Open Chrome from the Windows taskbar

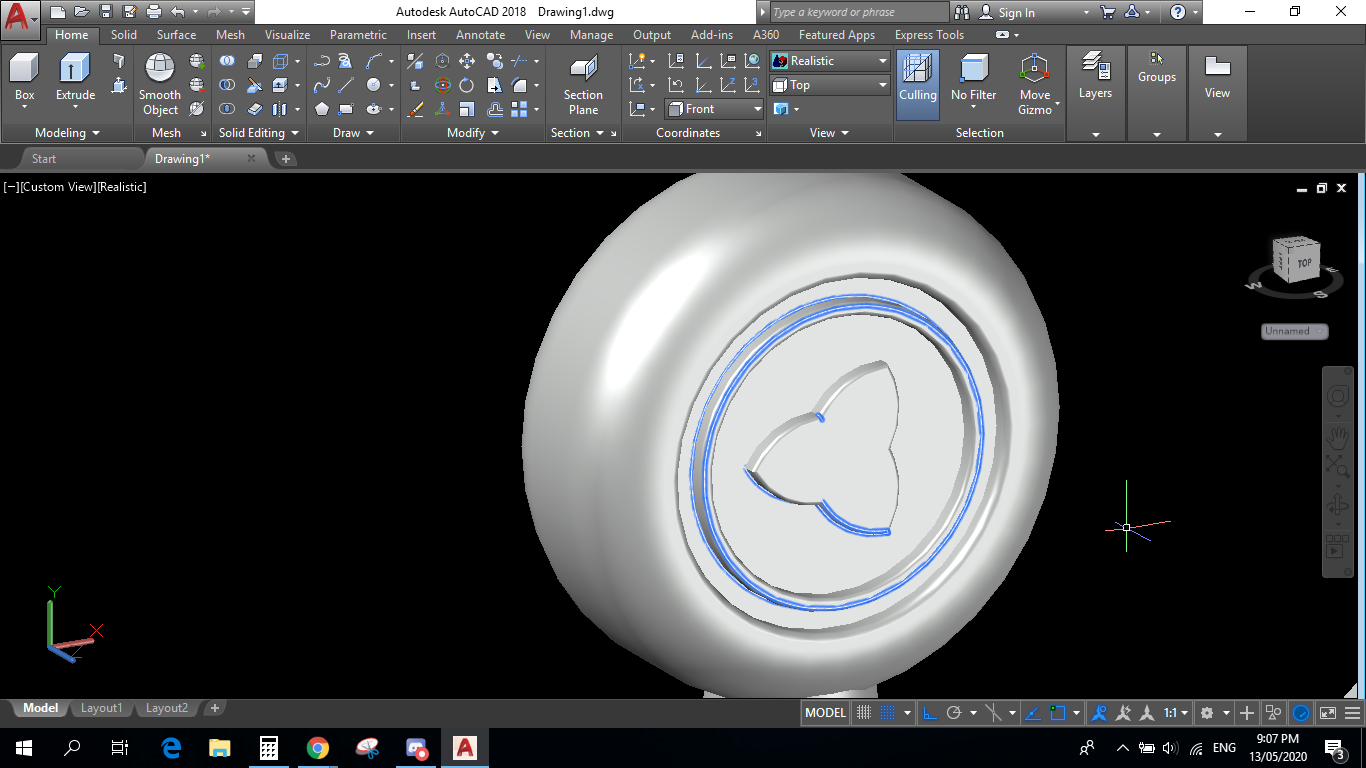point(318,747)
